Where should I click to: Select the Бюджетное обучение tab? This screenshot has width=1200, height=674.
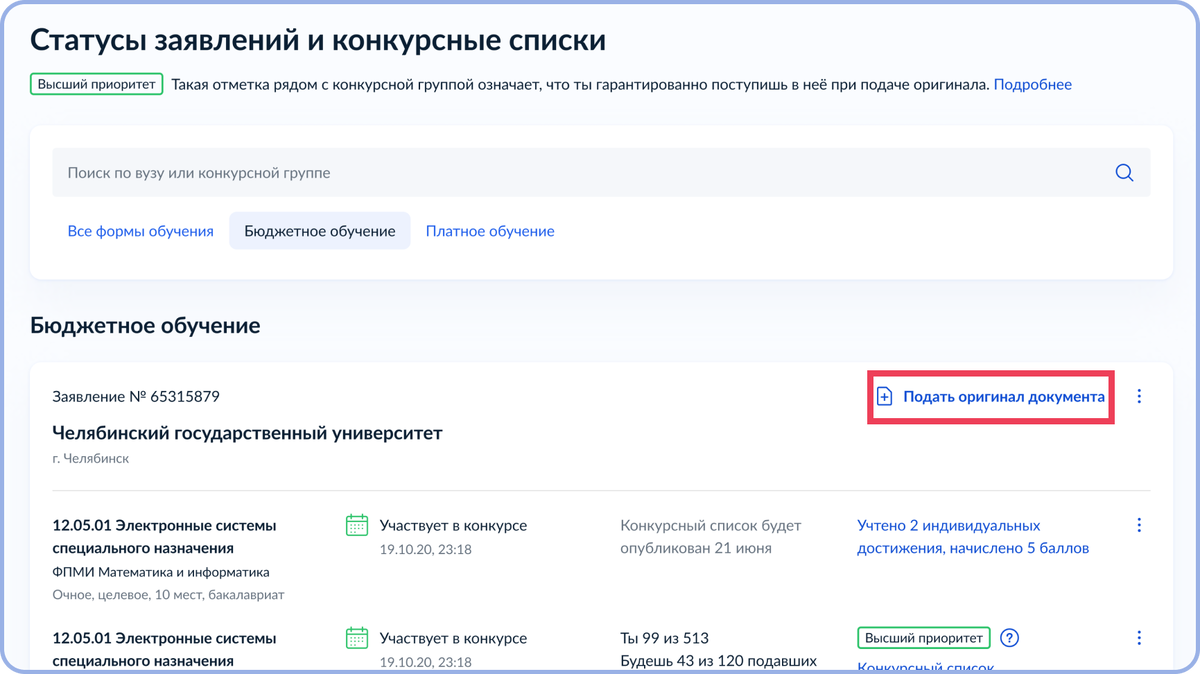point(320,231)
